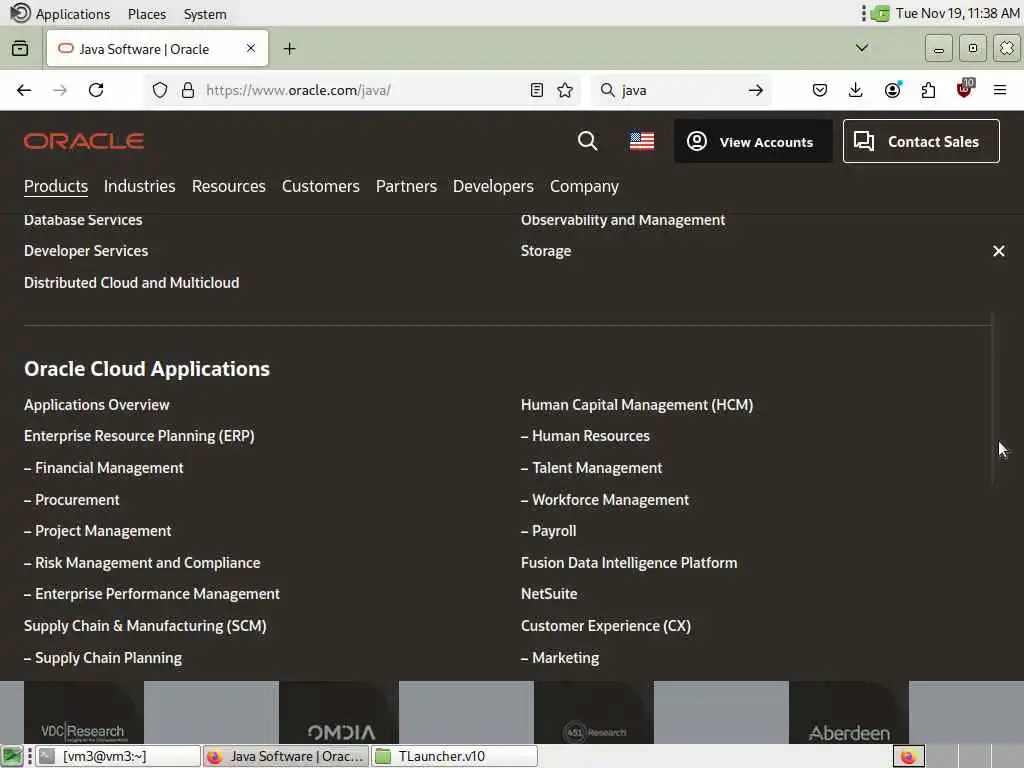Open the Storage link
The image size is (1024, 768).
[x=546, y=251]
